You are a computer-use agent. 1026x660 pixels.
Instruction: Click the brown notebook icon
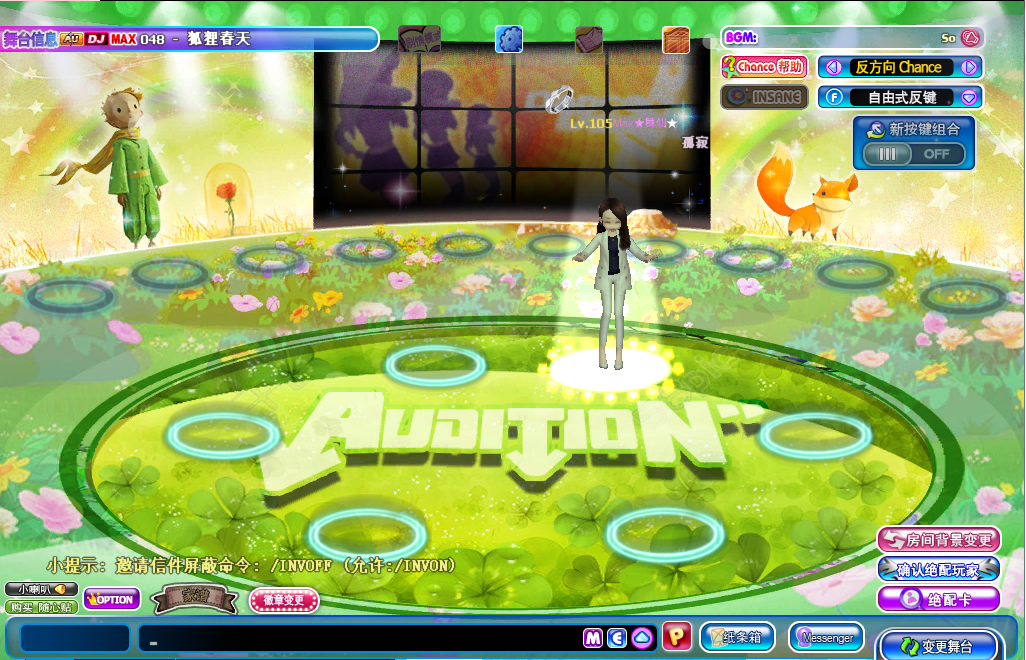(x=589, y=39)
